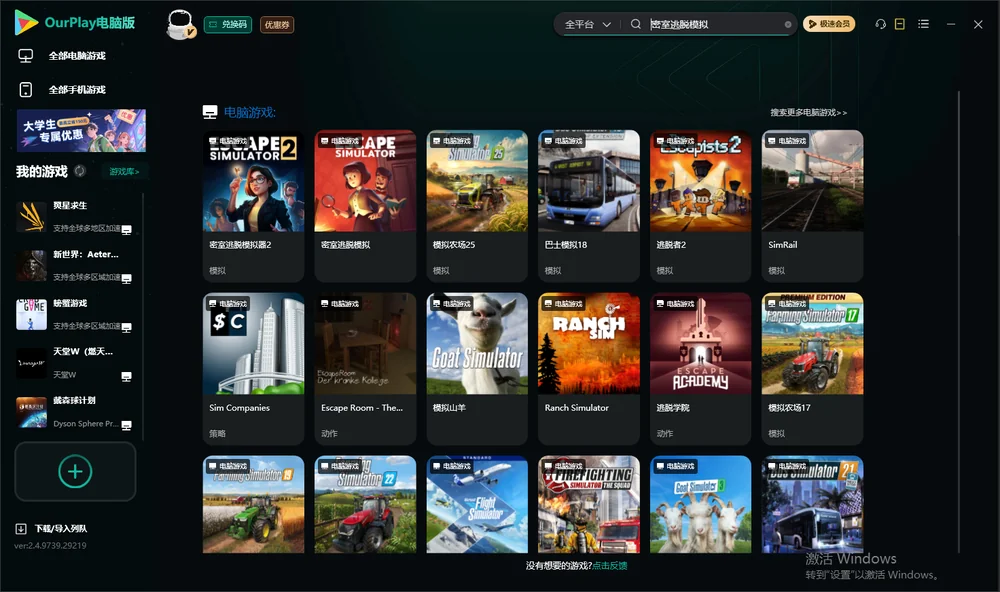This screenshot has height=592, width=1000.
Task: Open the 优惠券 coupon button
Action: [x=277, y=24]
